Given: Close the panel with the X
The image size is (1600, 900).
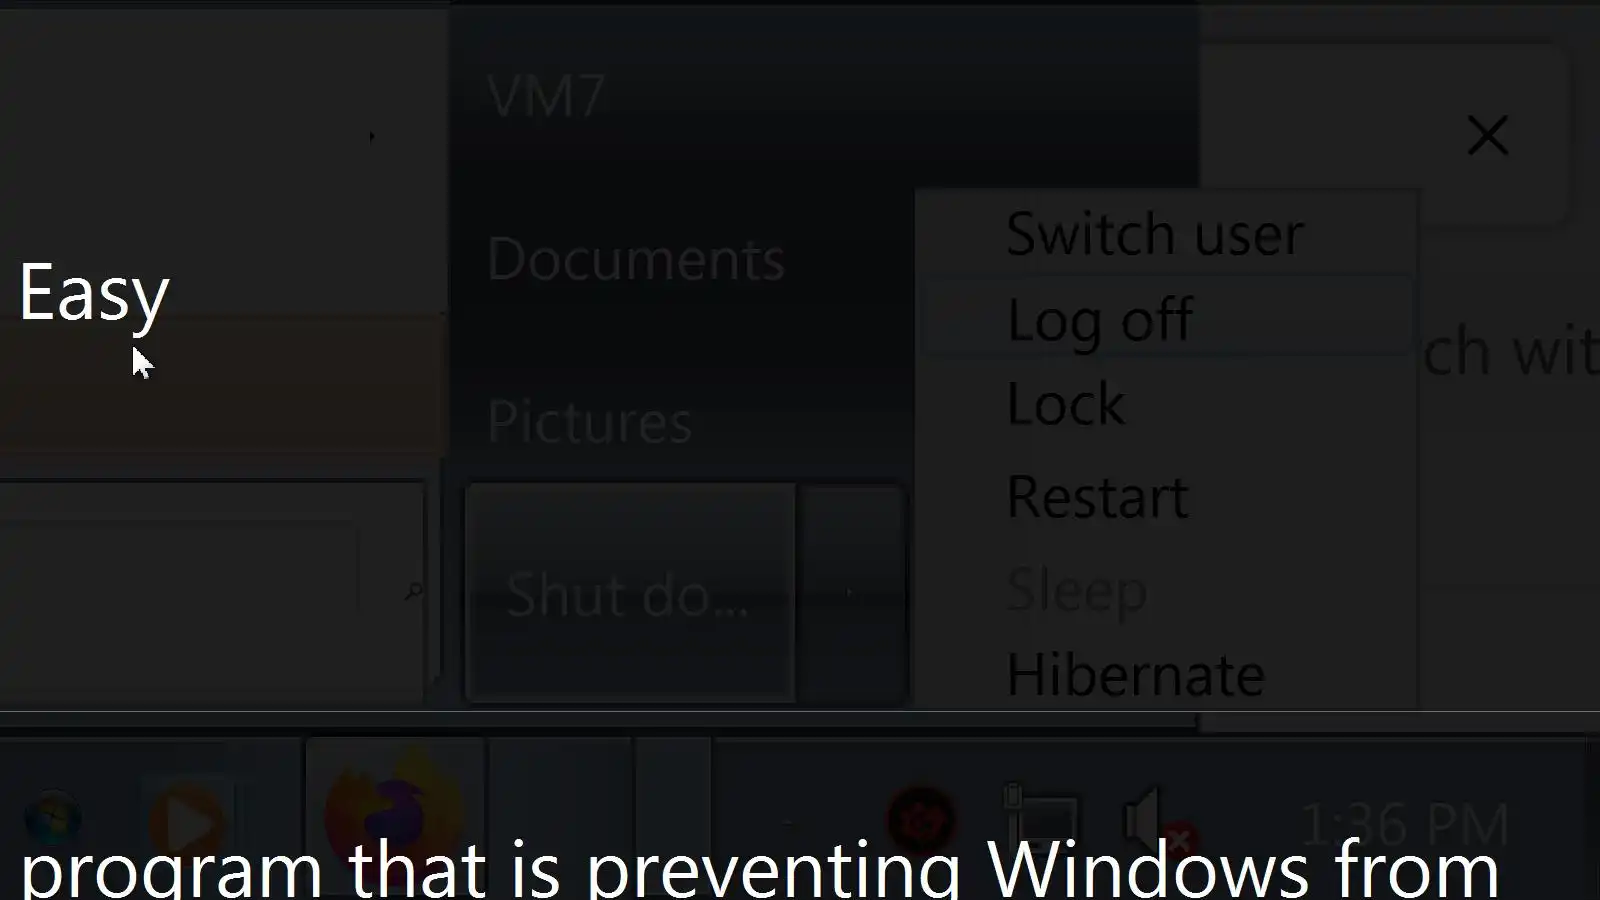Looking at the screenshot, I should [1487, 135].
